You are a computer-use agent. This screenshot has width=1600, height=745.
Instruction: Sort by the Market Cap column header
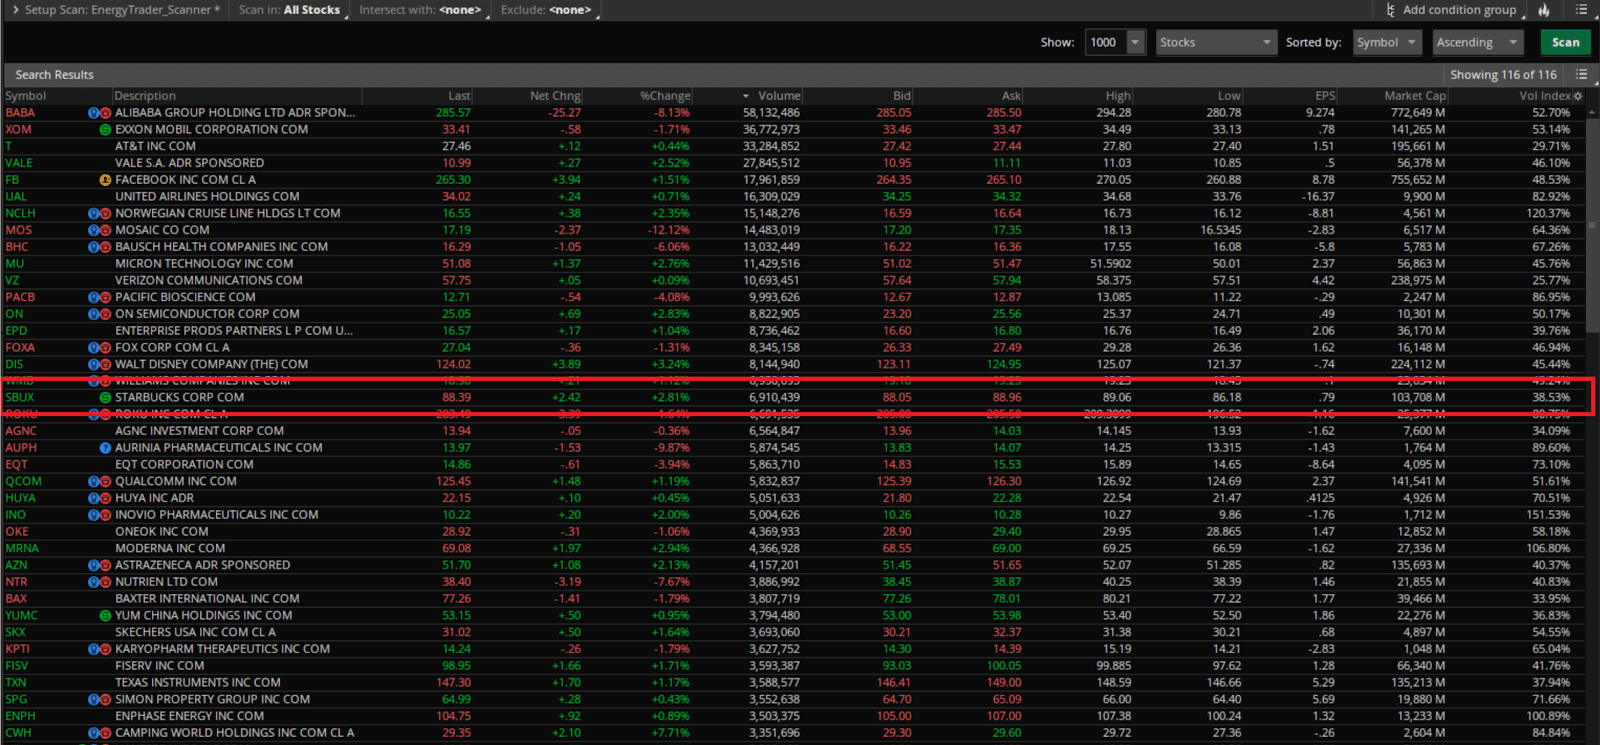pos(1415,96)
